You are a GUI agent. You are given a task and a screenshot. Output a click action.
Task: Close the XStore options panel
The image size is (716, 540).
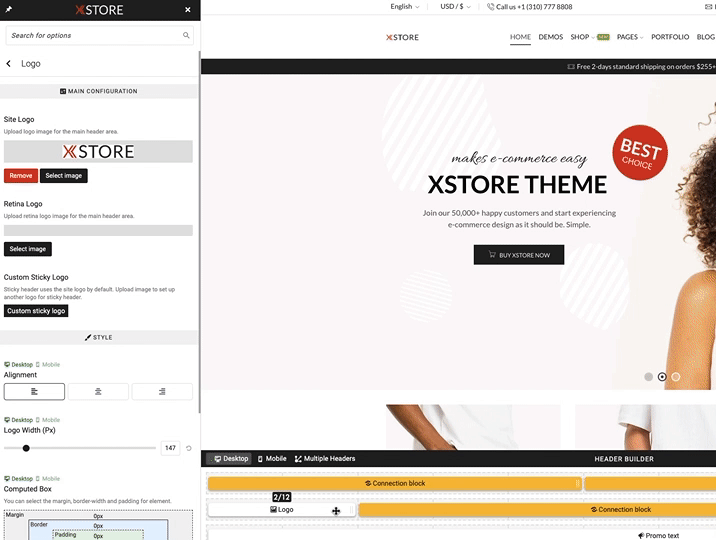click(188, 10)
